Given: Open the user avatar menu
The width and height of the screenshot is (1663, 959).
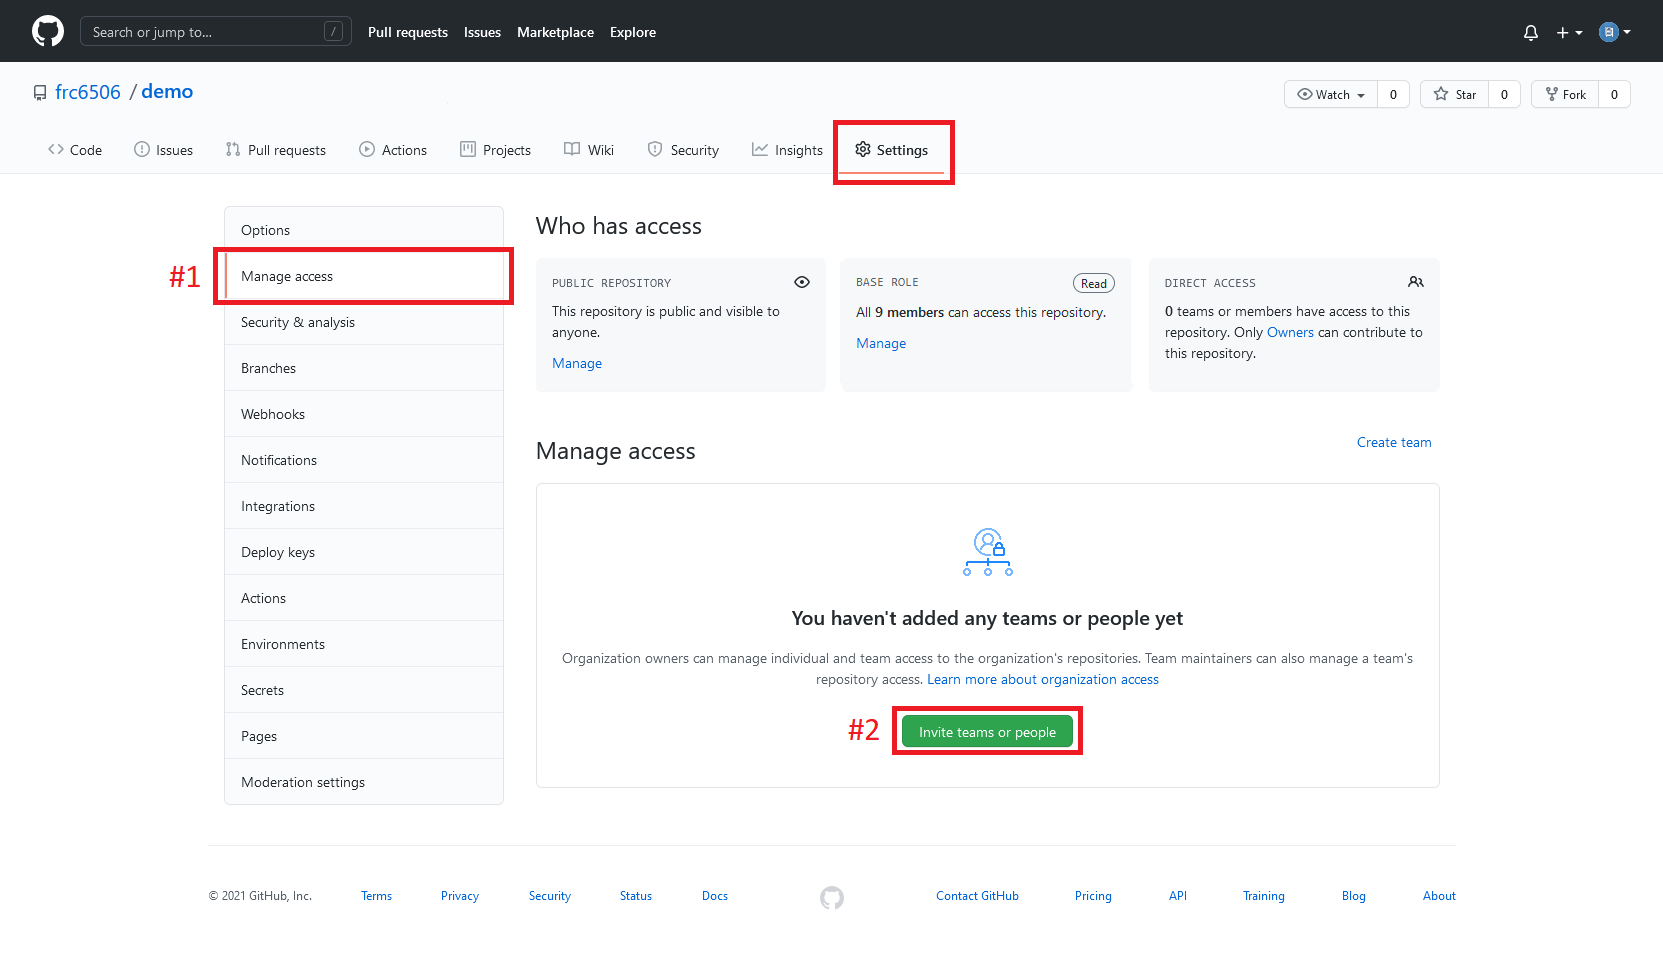Looking at the screenshot, I should (x=1614, y=32).
